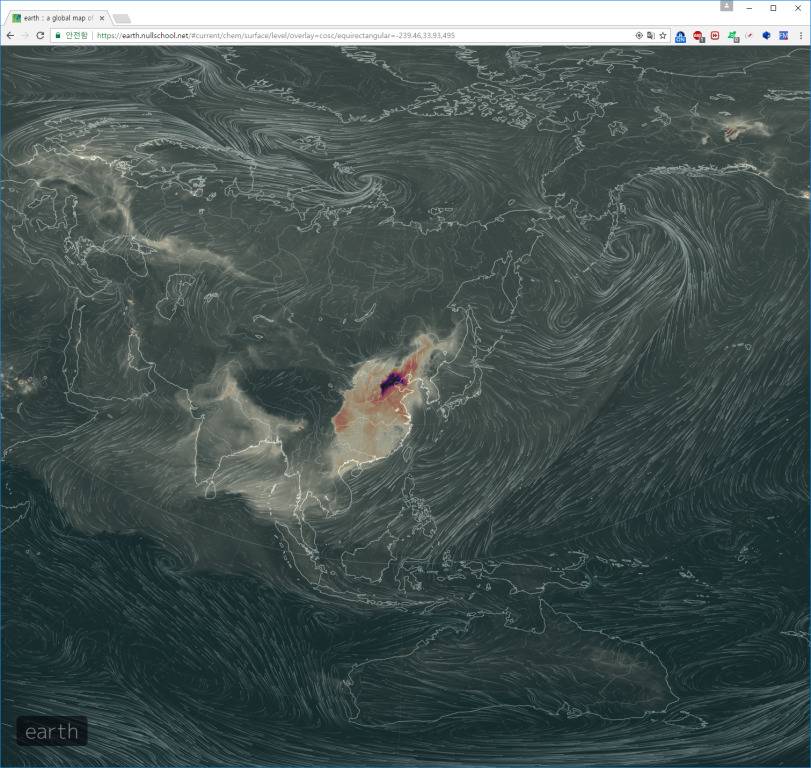Image resolution: width=811 pixels, height=768 pixels.
Task: Click the location target icon in address bar
Action: pos(639,35)
